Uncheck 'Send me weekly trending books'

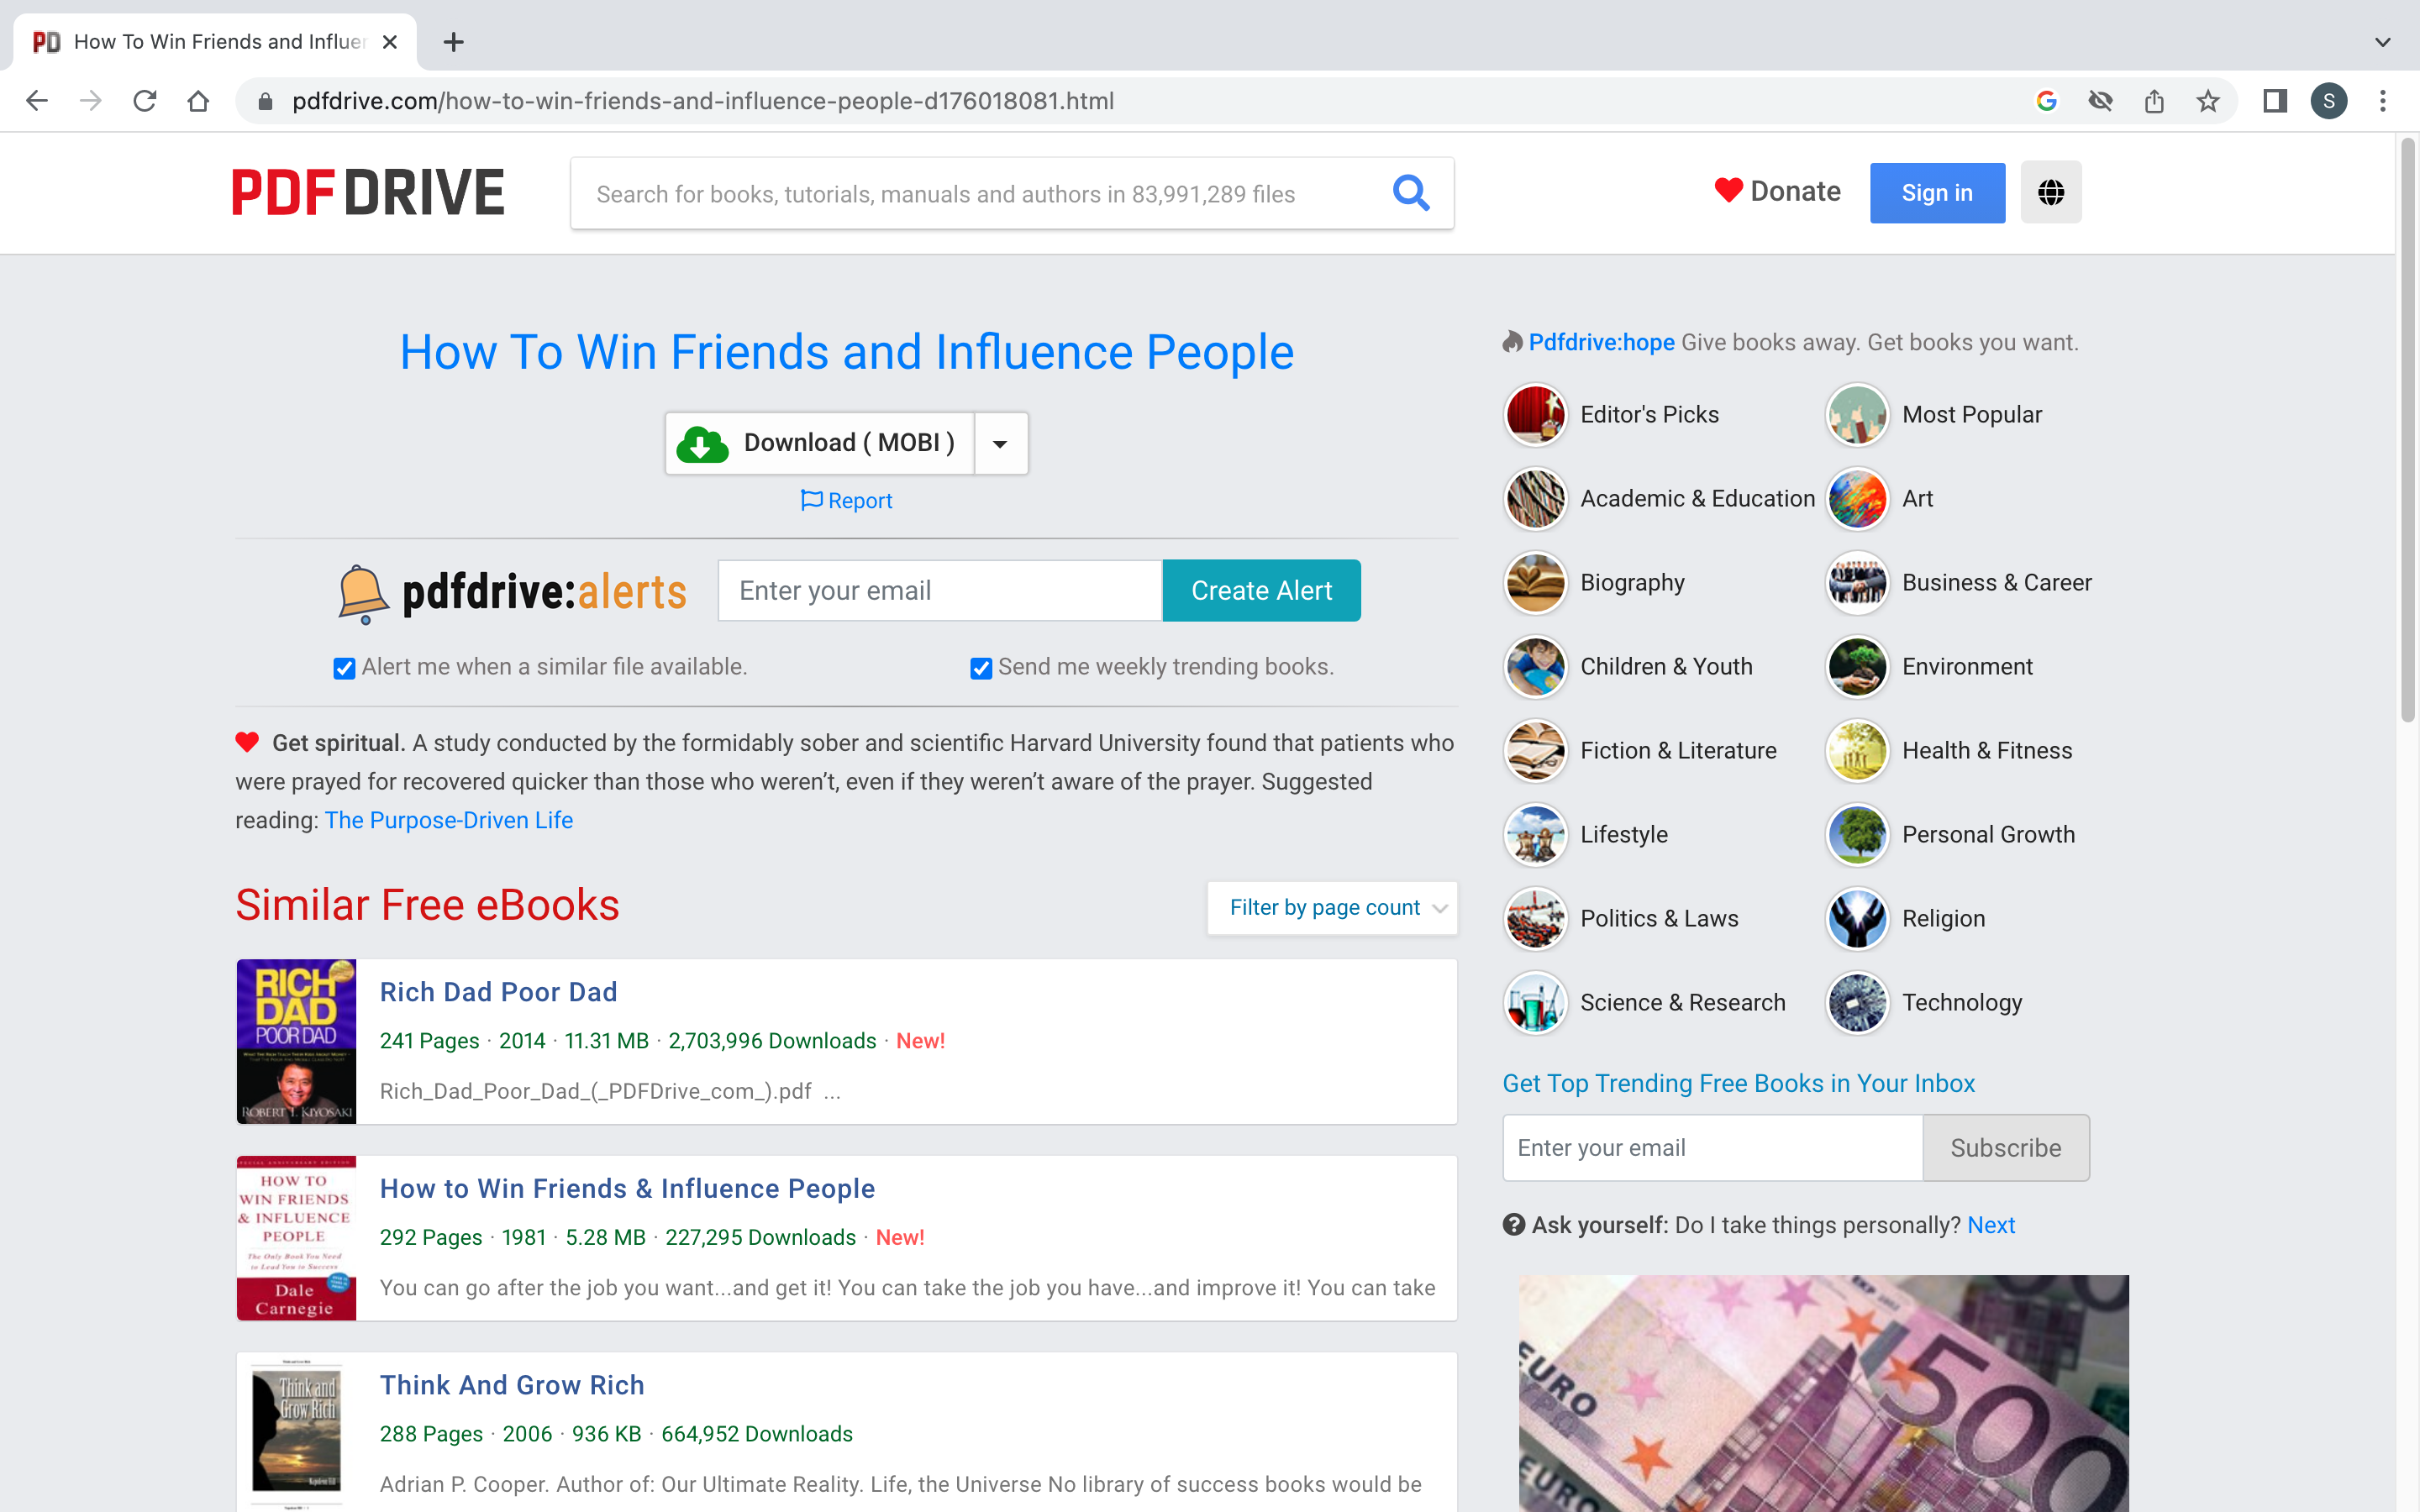[981, 668]
